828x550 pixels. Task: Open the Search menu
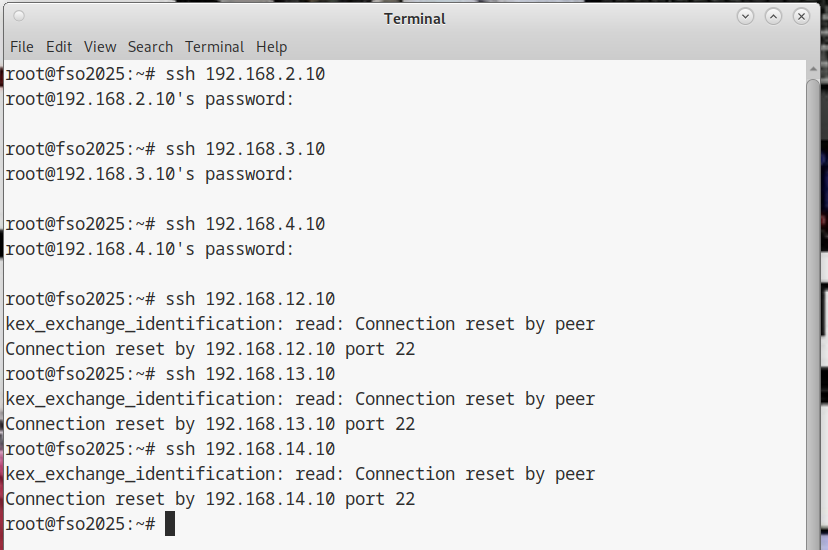[150, 47]
